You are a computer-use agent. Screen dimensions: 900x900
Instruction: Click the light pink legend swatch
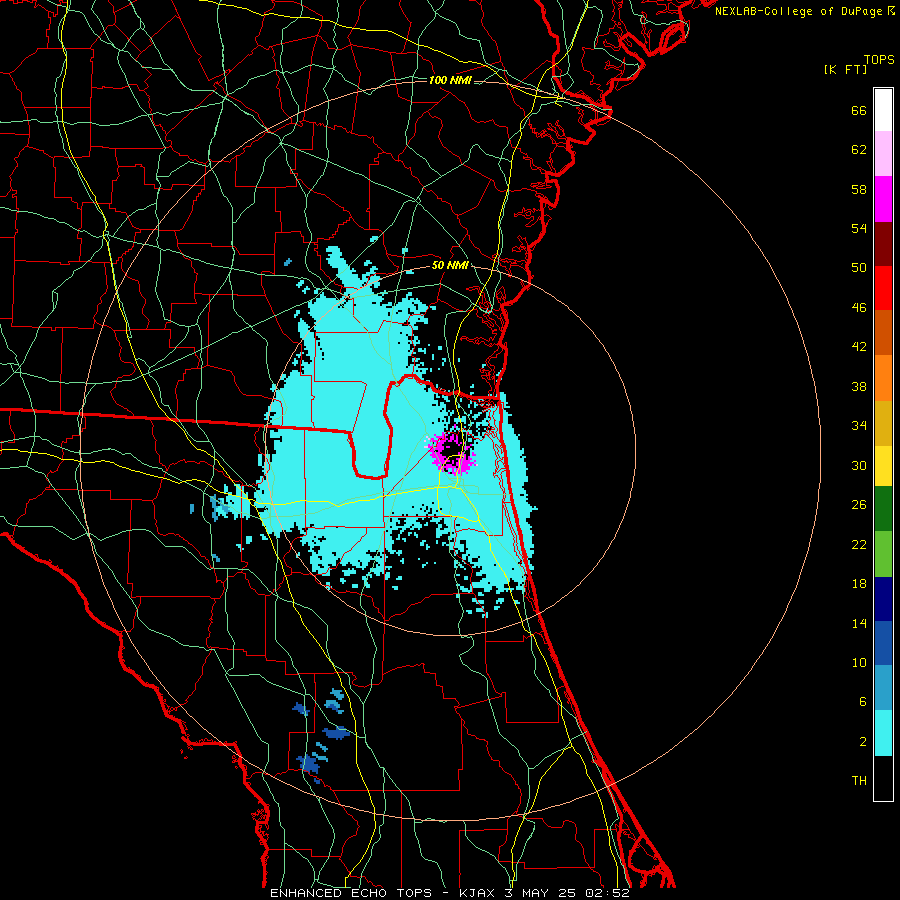(883, 153)
